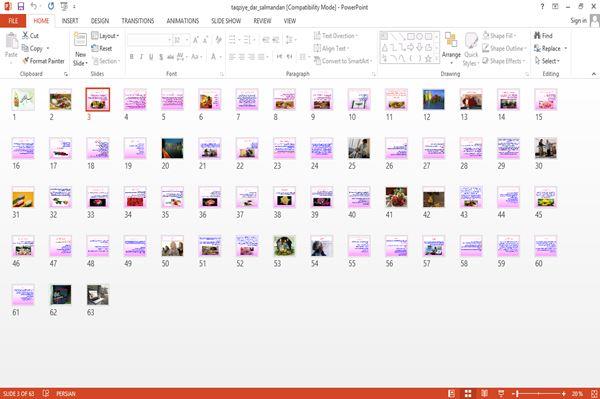Click PERSIAN language indicator

click(x=66, y=393)
